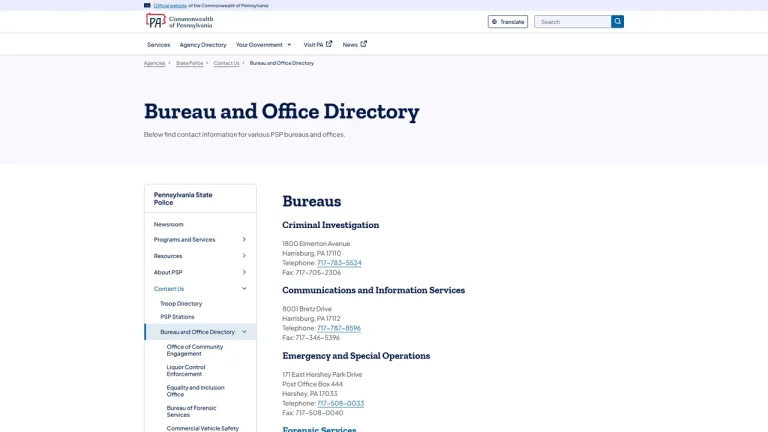Click the PA Commonwealth of Pennsylvania logo
This screenshot has width=768, height=432.
(x=179, y=22)
